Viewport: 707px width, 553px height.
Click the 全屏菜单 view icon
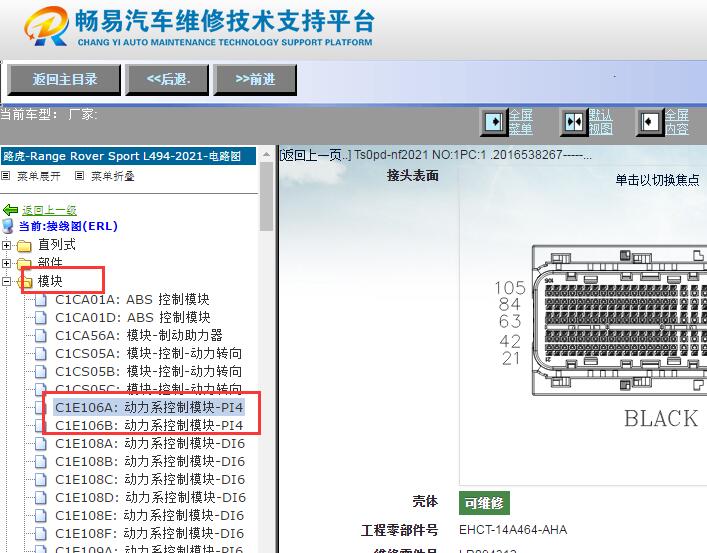tap(494, 122)
